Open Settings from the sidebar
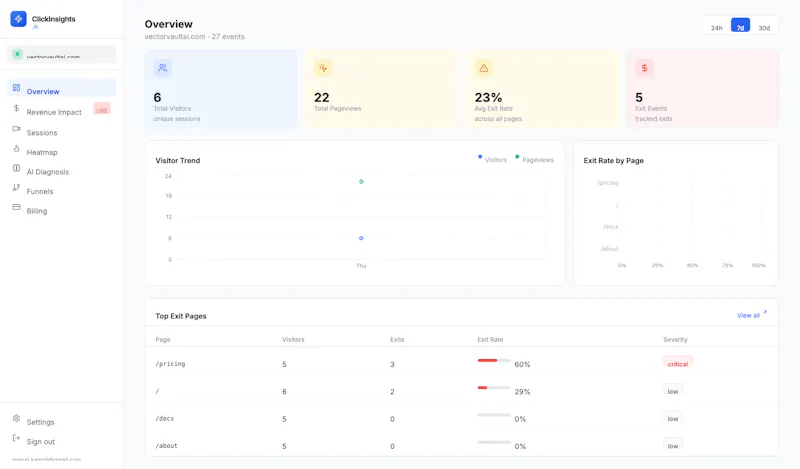This screenshot has height=469, width=800. pos(40,422)
